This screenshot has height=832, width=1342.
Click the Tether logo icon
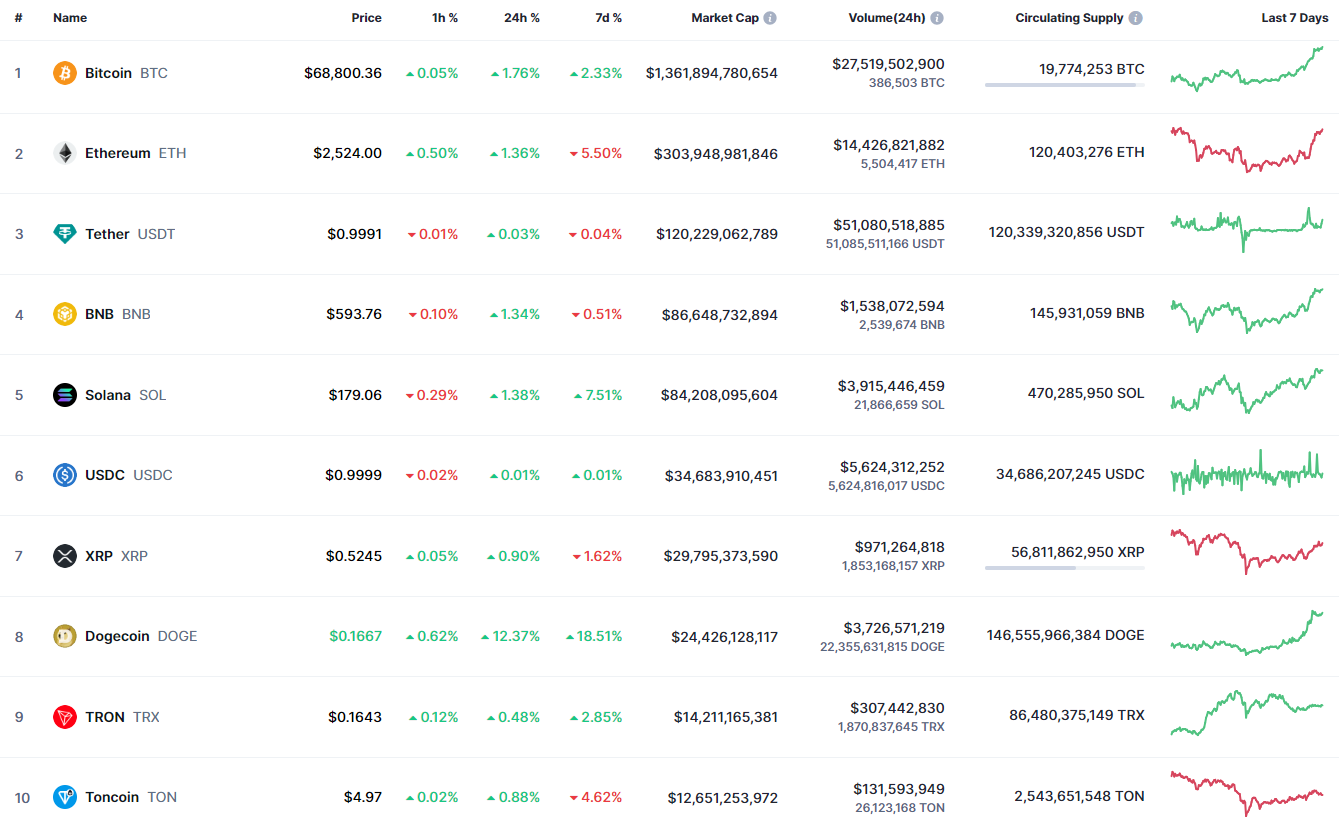tap(65, 234)
